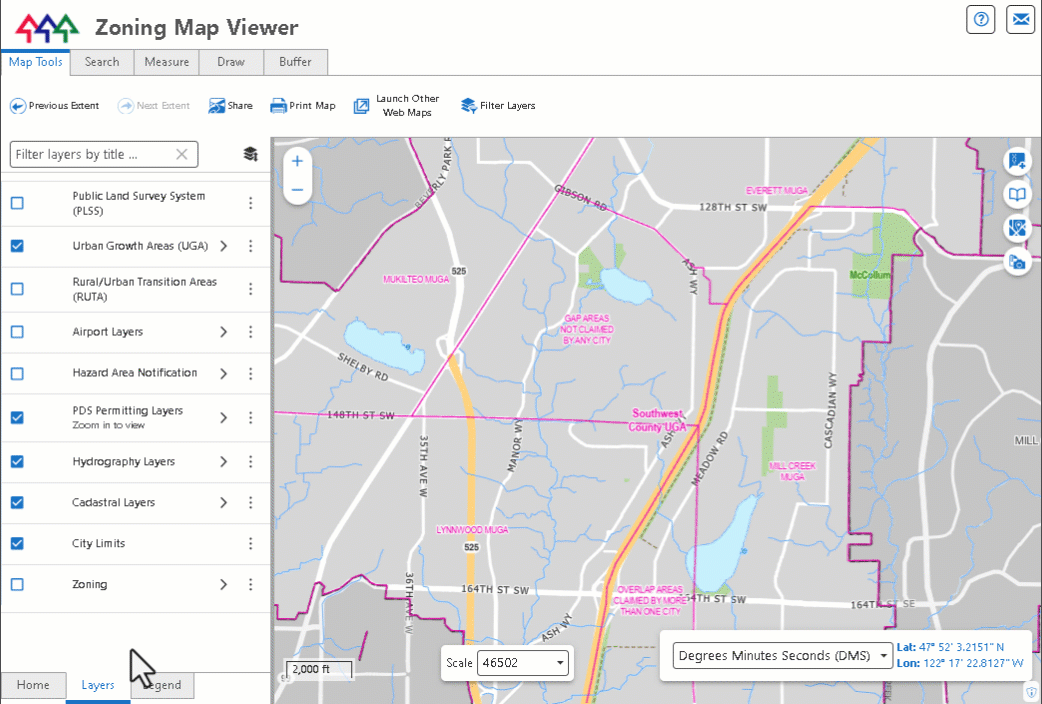Viewport: 1042px width, 704px height.
Task: Open options menu for Zoning layer
Action: (251, 584)
